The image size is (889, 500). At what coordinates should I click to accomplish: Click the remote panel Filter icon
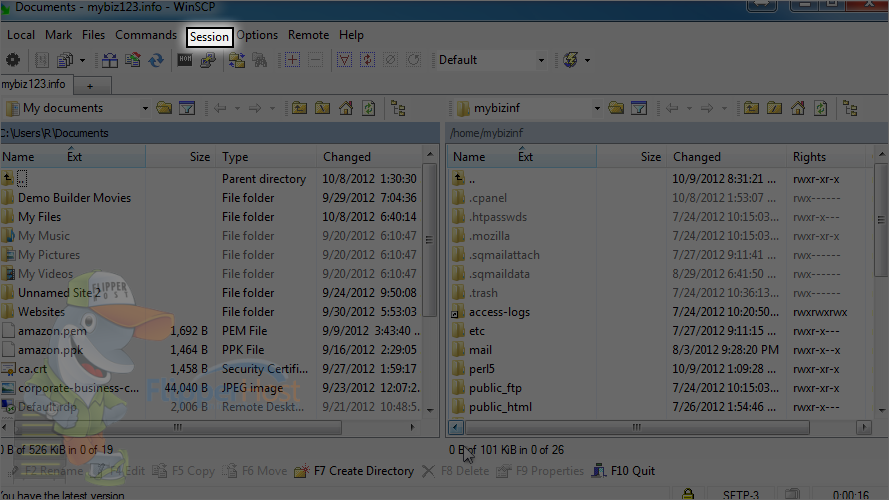coord(639,108)
